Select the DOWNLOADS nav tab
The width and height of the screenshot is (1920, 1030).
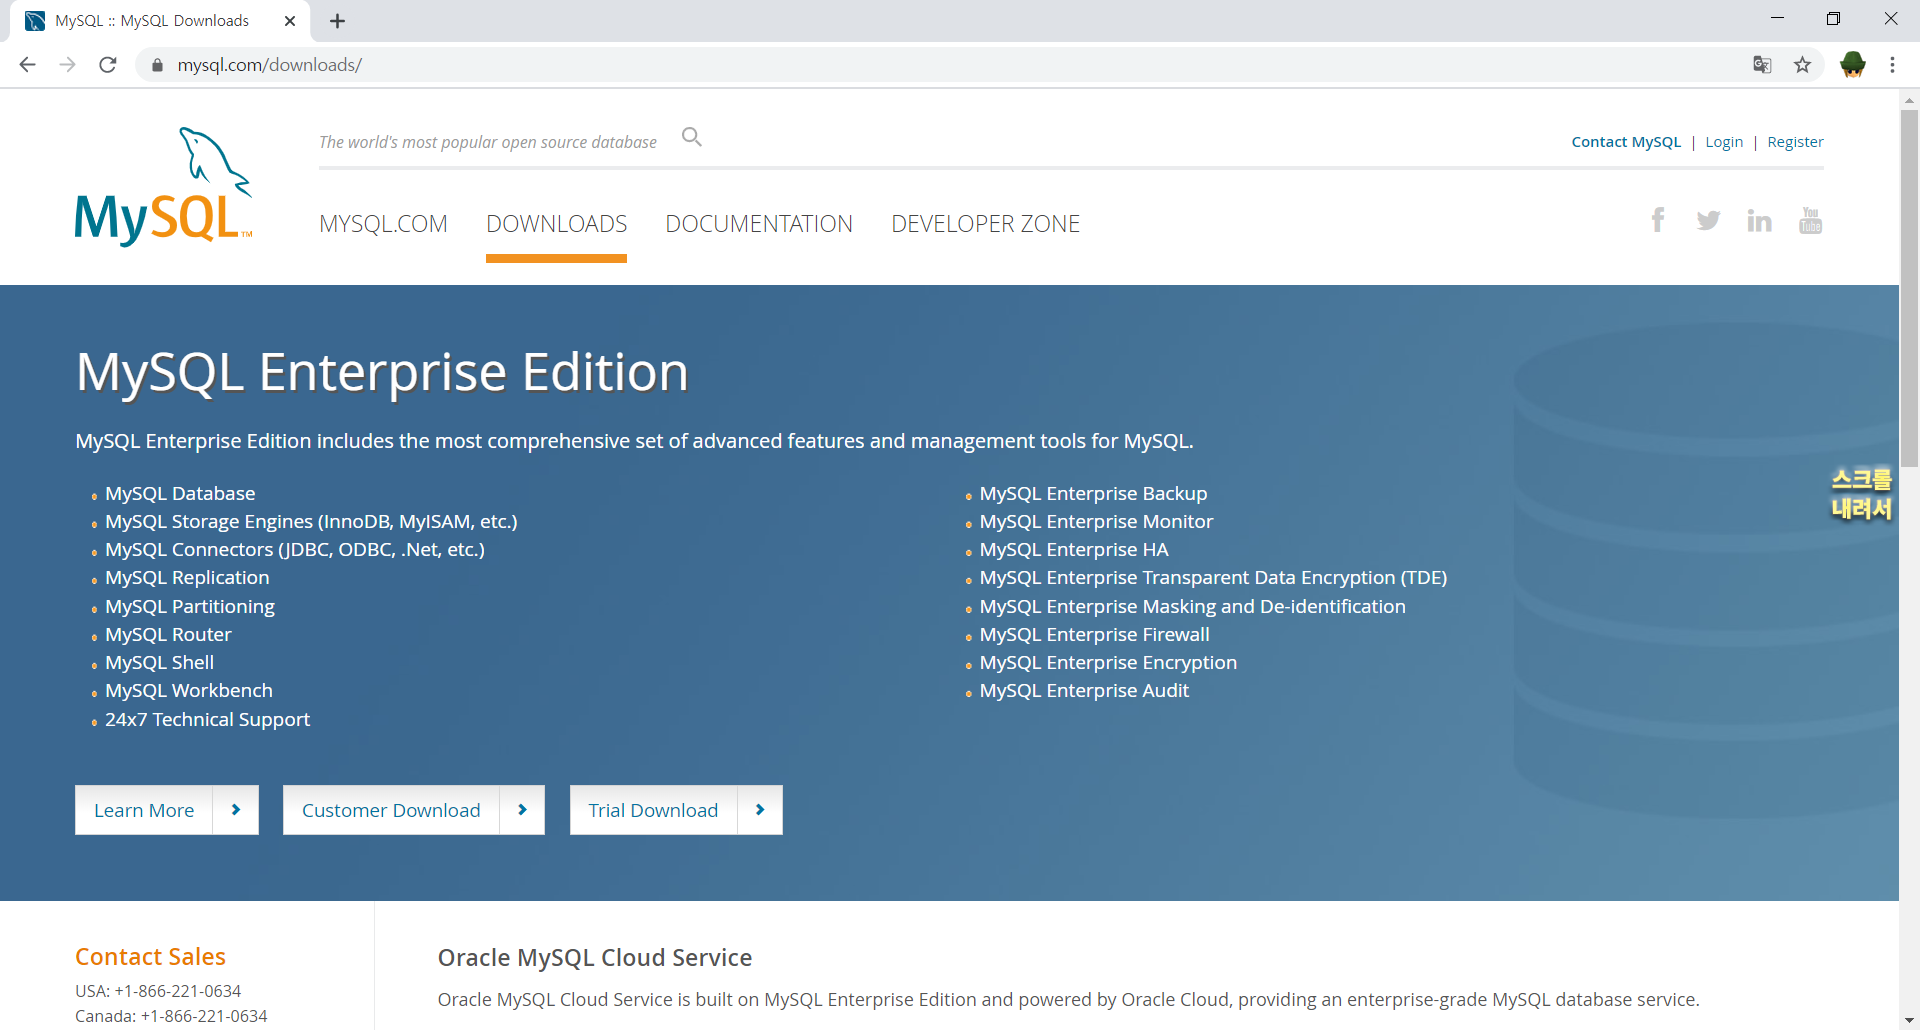[556, 224]
